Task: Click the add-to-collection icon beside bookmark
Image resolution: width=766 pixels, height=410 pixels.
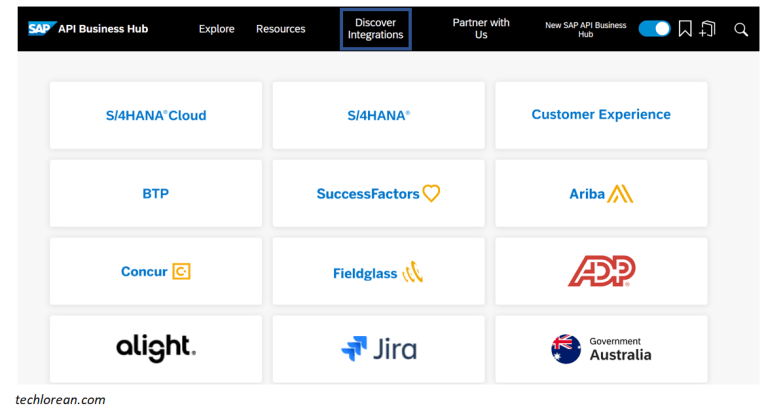Action: coord(707,29)
